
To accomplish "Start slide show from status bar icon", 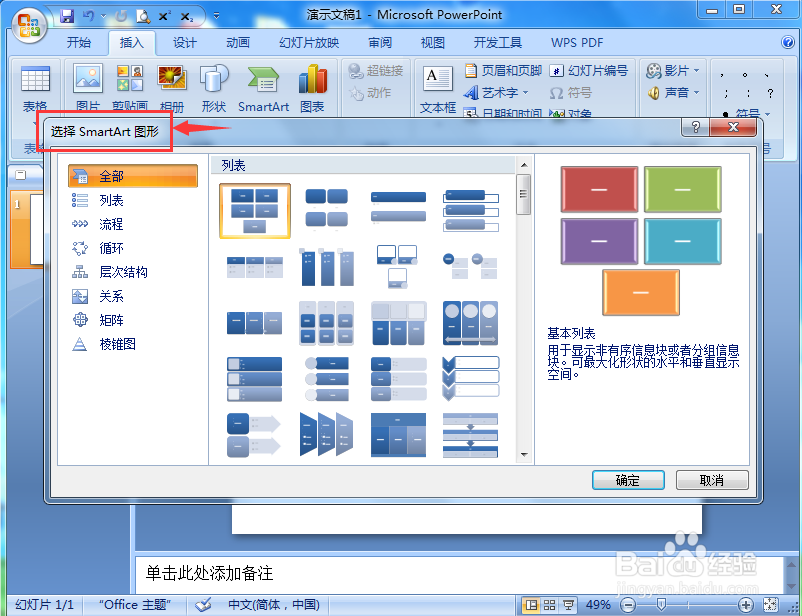I will (x=568, y=605).
